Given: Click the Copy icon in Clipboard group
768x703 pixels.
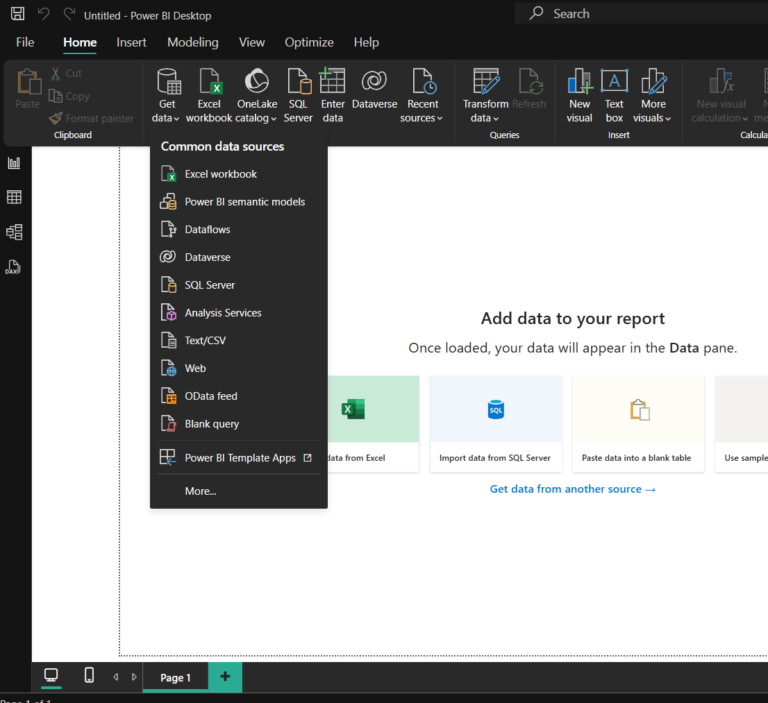Looking at the screenshot, I should coord(55,96).
